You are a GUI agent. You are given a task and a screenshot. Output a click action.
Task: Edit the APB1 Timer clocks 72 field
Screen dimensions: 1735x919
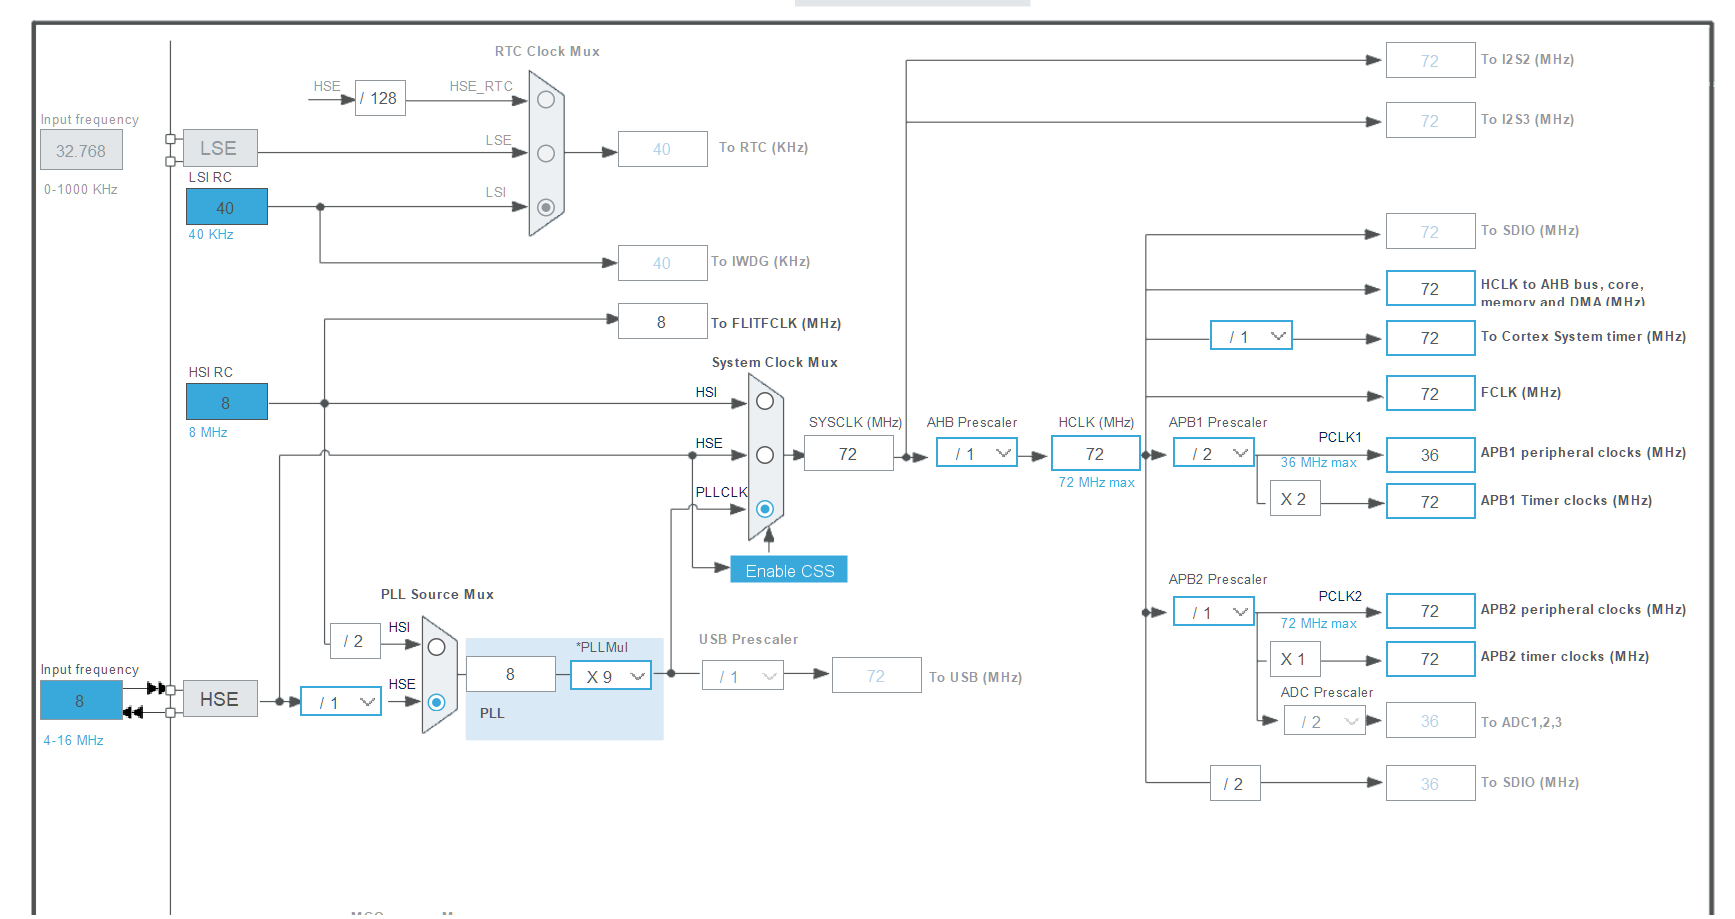[x=1431, y=501]
